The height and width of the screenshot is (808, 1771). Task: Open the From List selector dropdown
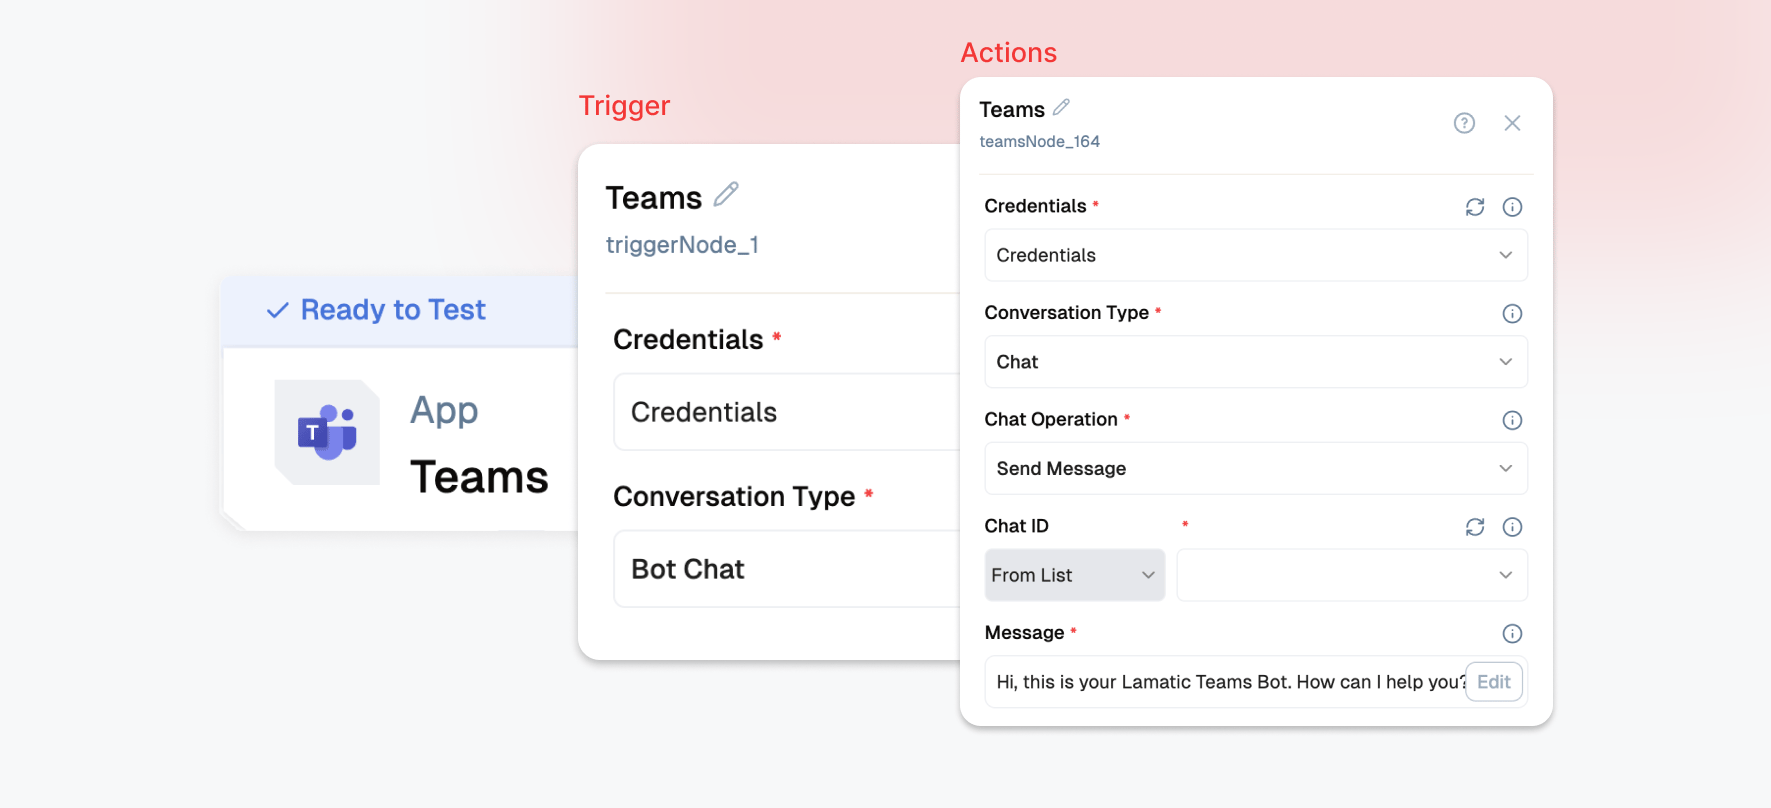1075,575
